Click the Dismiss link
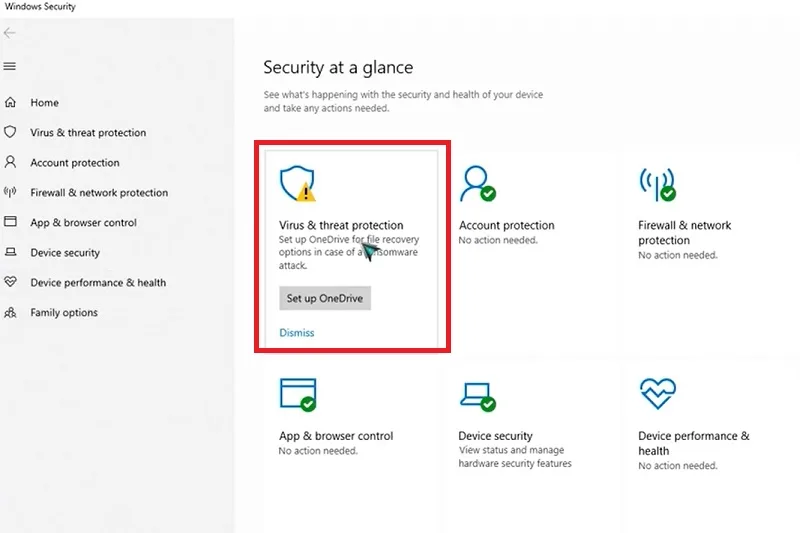 (297, 333)
